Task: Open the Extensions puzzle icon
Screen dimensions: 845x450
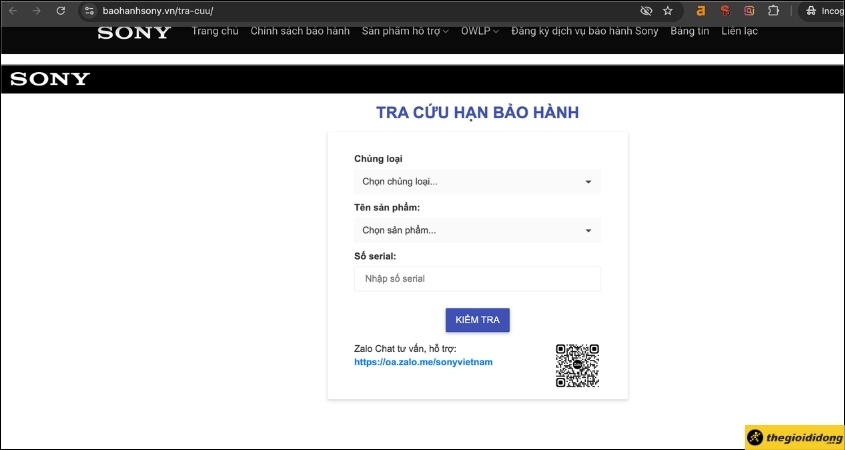Action: click(x=773, y=11)
